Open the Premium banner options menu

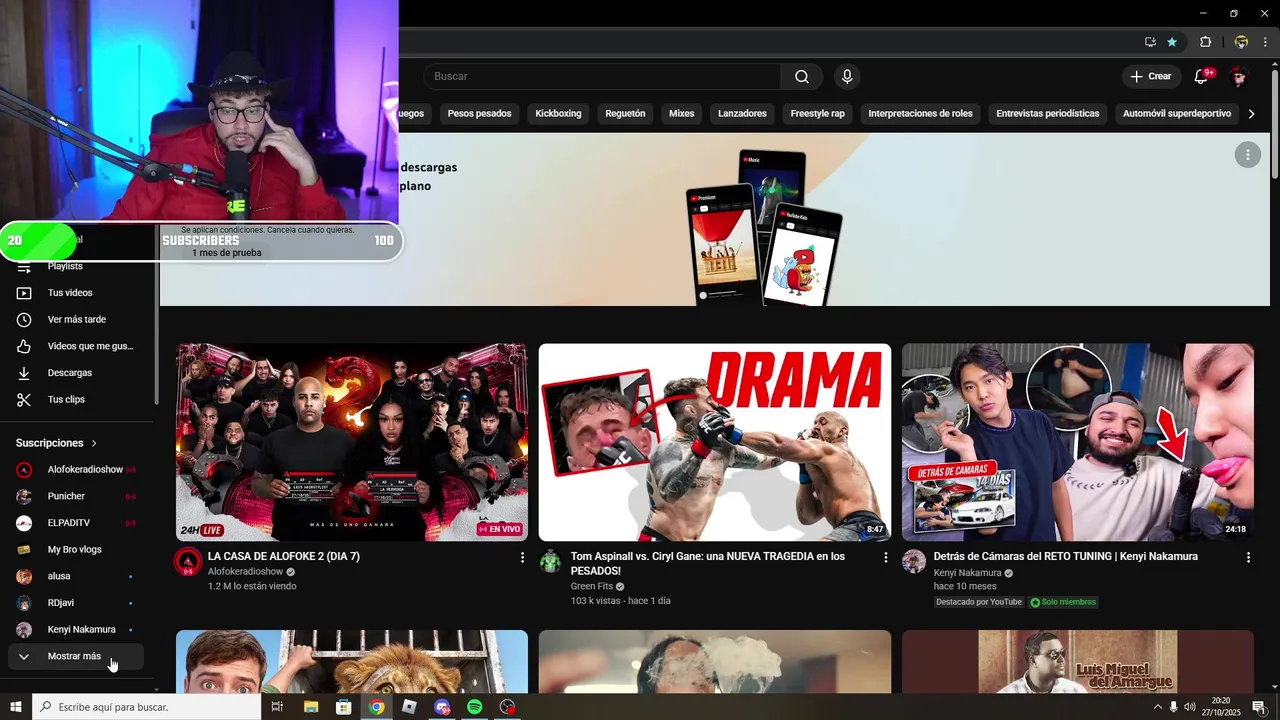(1247, 154)
